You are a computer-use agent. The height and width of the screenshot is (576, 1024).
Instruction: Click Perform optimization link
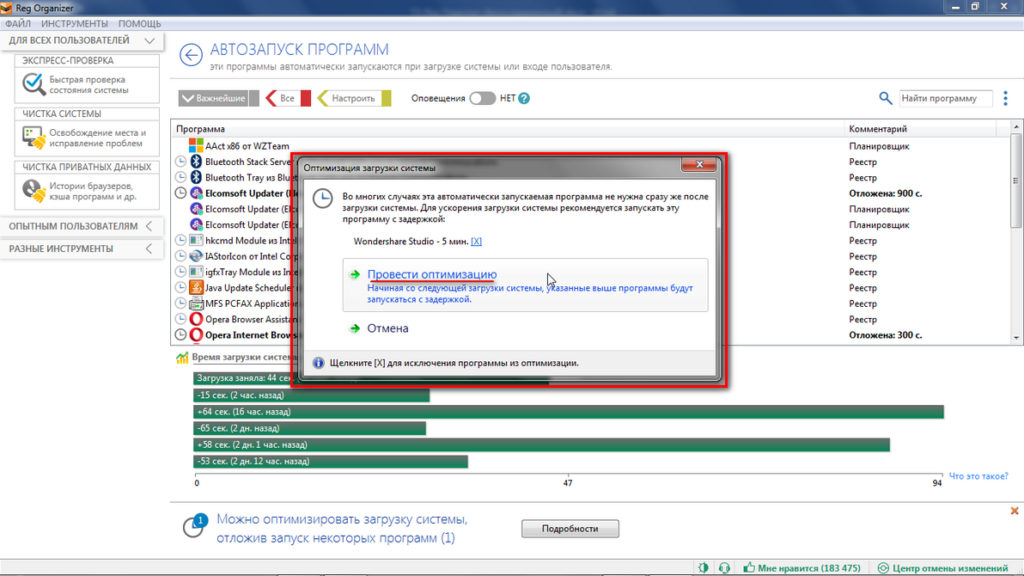432,274
